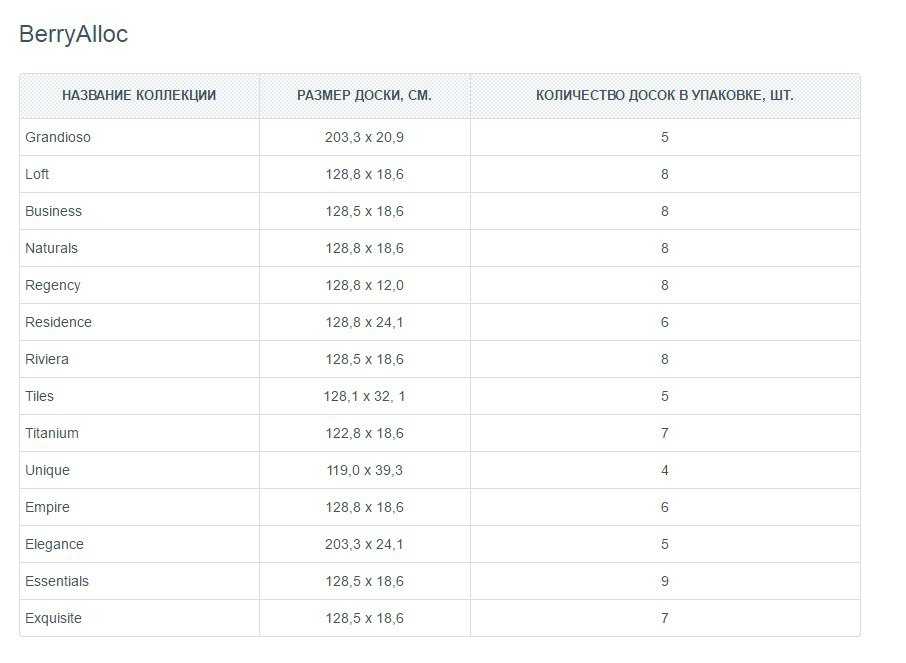The width and height of the screenshot is (906, 663).
Task: Click the Exquisite row board size
Action: point(365,618)
